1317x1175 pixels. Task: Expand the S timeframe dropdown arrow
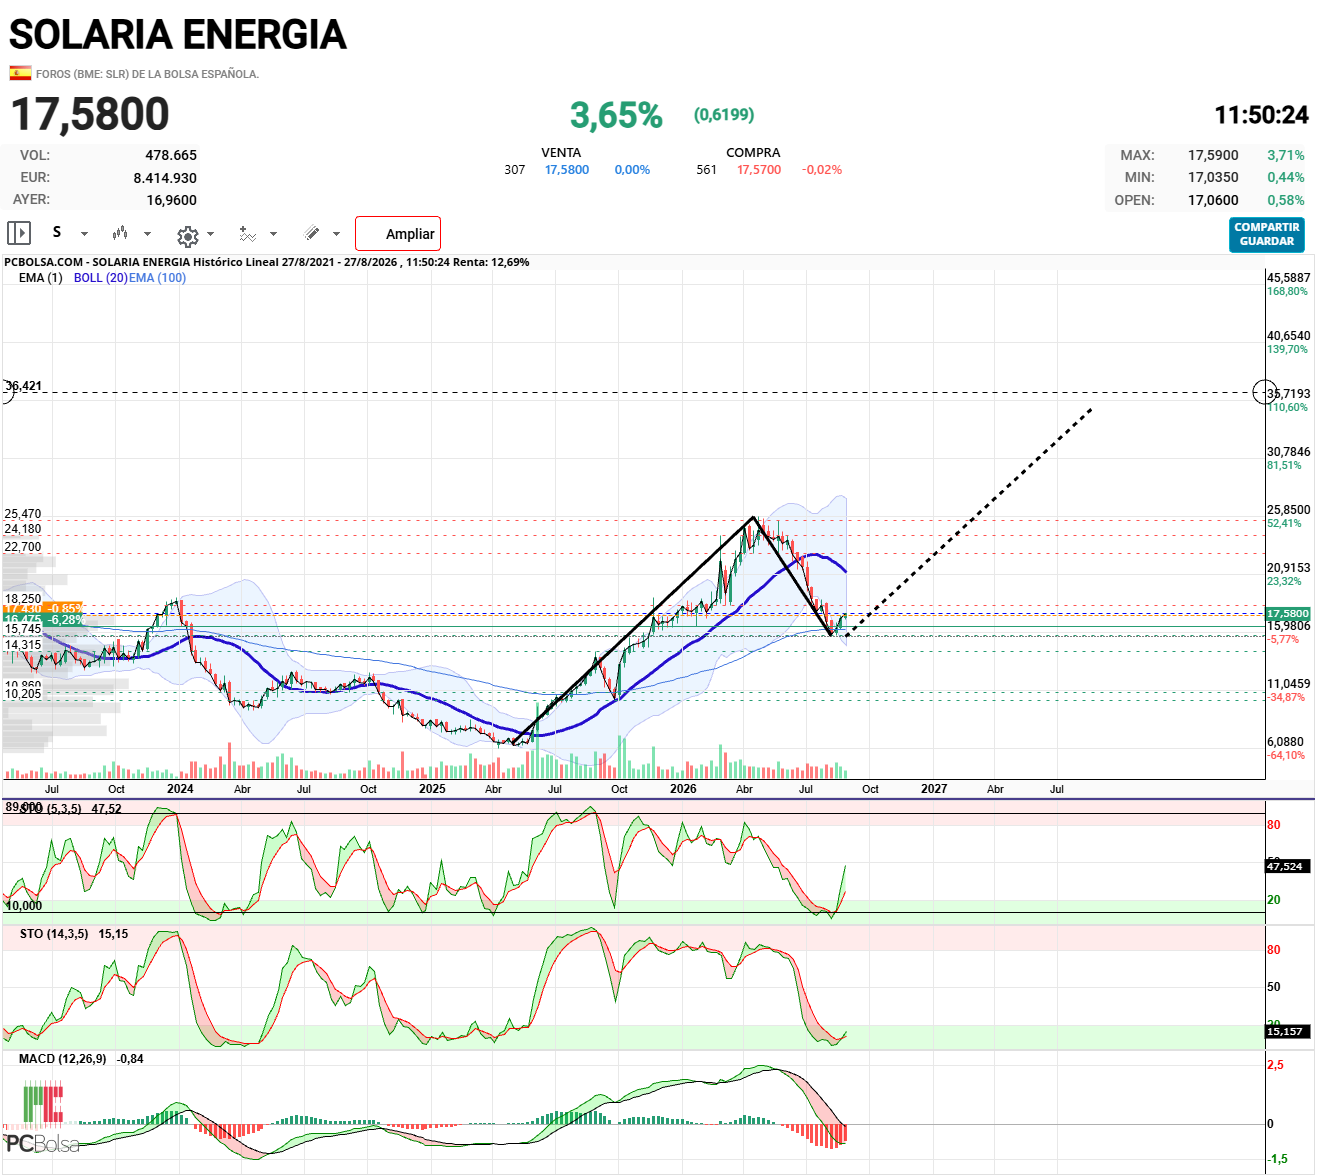(84, 234)
